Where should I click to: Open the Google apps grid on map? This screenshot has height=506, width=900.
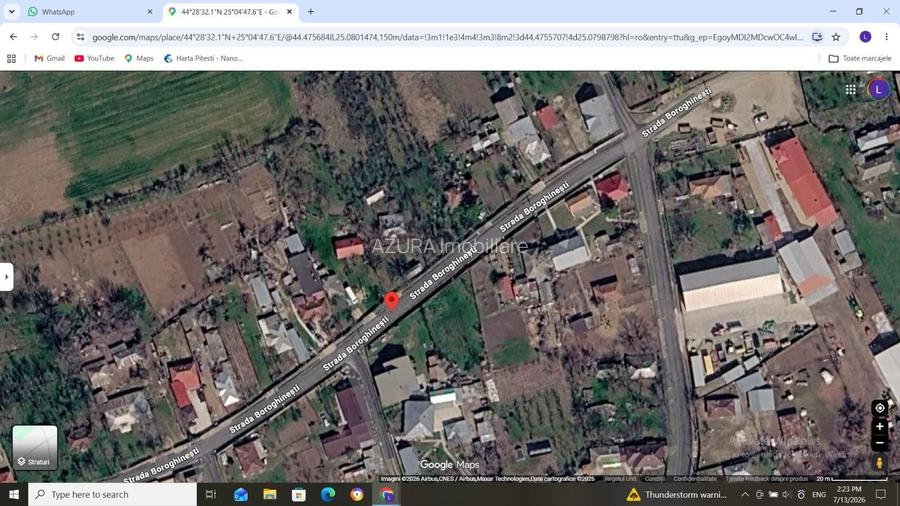pyautogui.click(x=851, y=89)
